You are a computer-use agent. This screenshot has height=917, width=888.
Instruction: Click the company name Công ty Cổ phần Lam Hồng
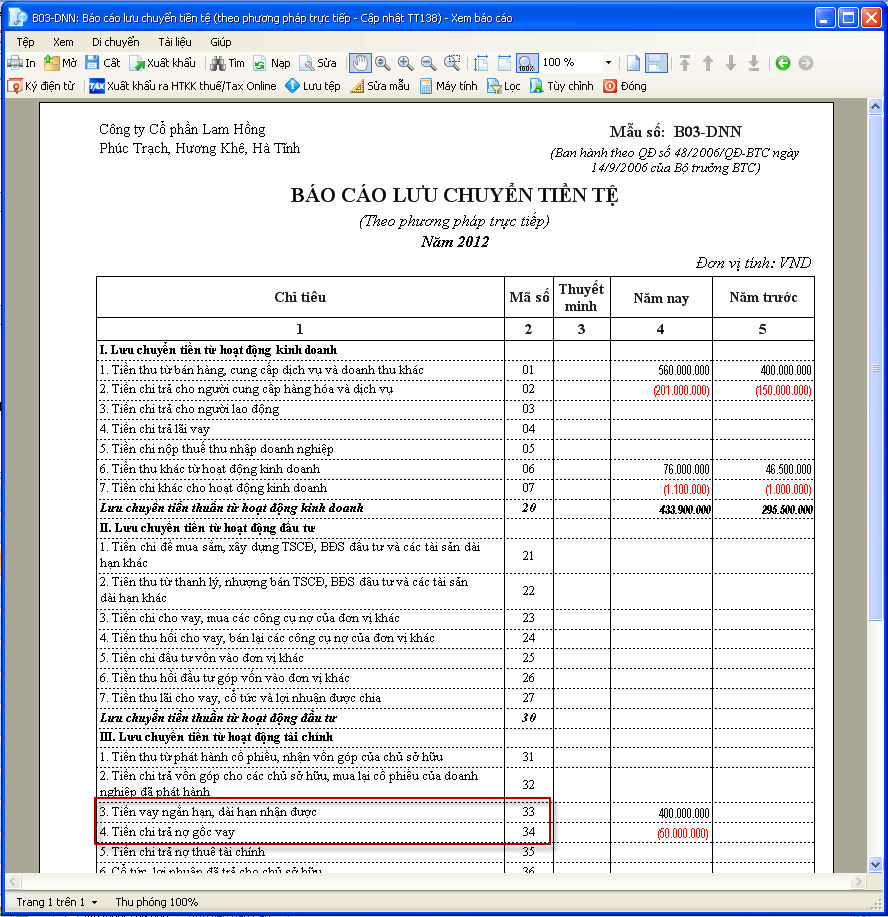182,129
